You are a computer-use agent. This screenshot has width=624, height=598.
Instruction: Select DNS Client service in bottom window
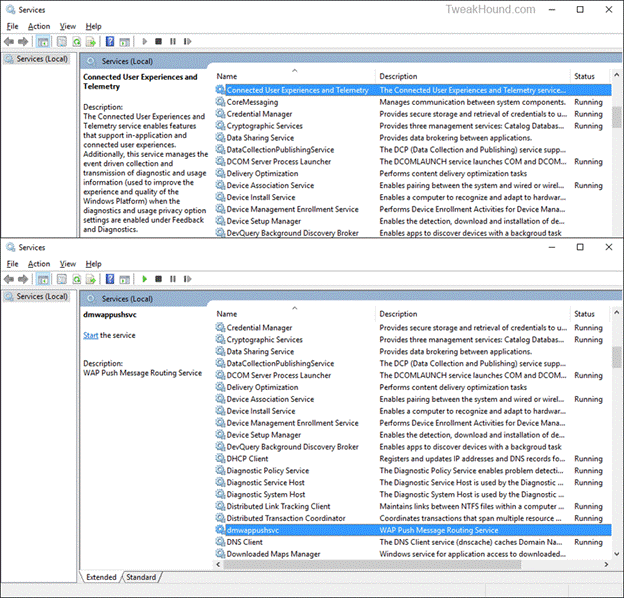pos(413,542)
